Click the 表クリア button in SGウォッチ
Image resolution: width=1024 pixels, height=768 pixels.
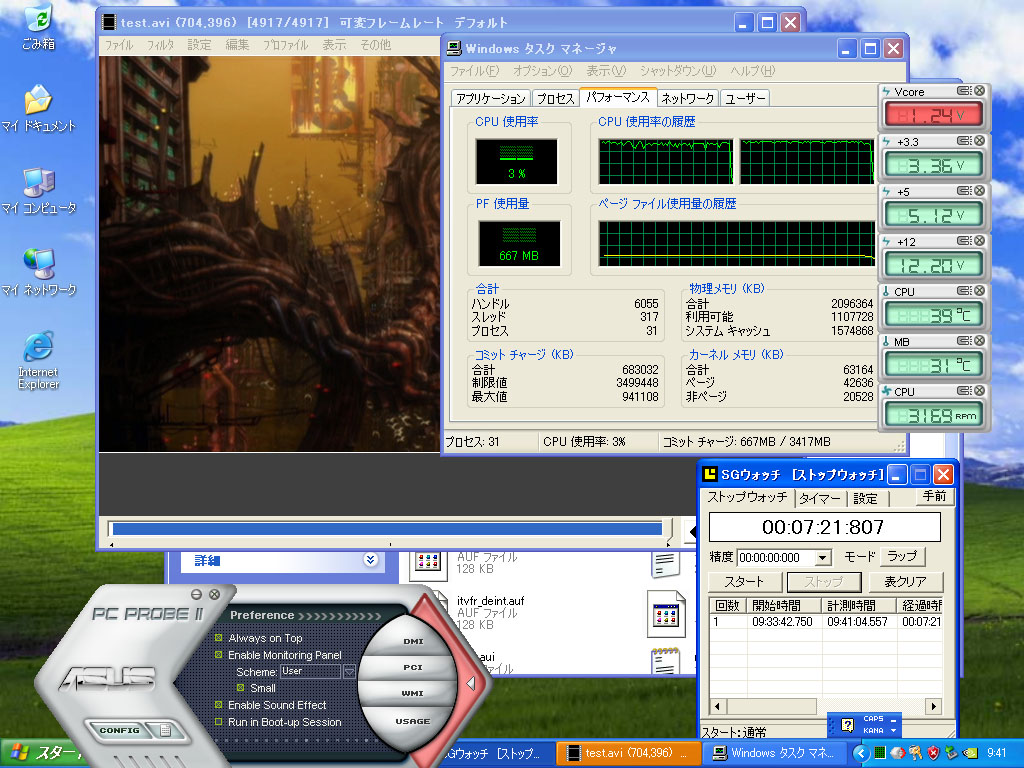905,581
